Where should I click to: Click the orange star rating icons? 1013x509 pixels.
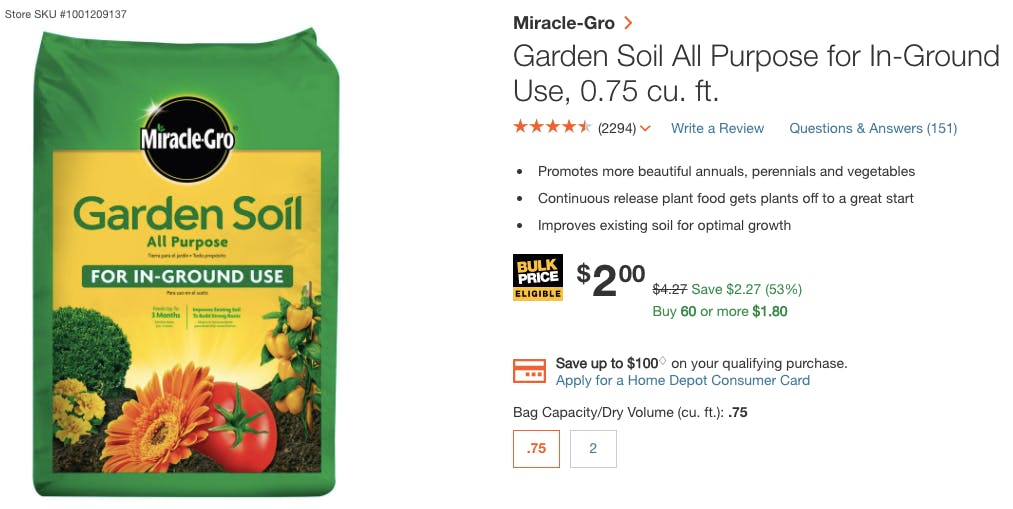point(552,128)
